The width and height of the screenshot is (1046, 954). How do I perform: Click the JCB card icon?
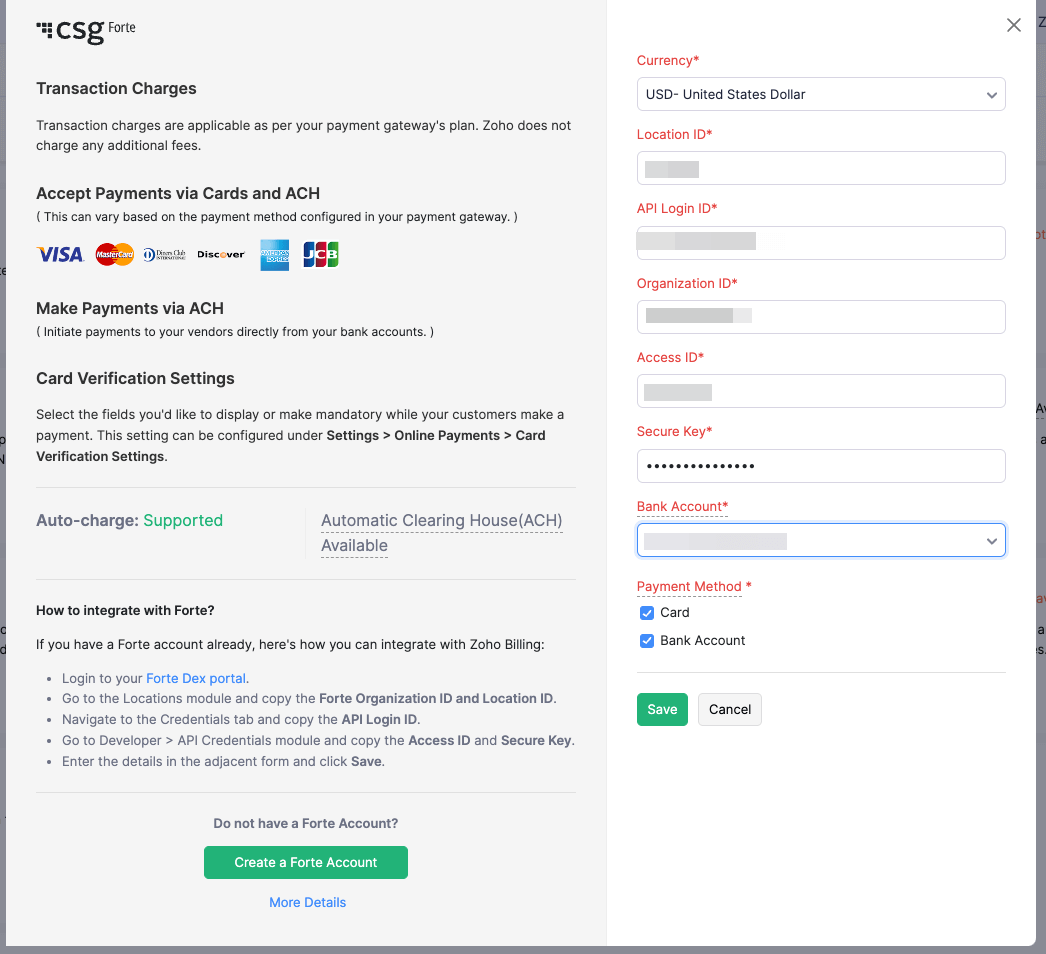pyautogui.click(x=321, y=255)
